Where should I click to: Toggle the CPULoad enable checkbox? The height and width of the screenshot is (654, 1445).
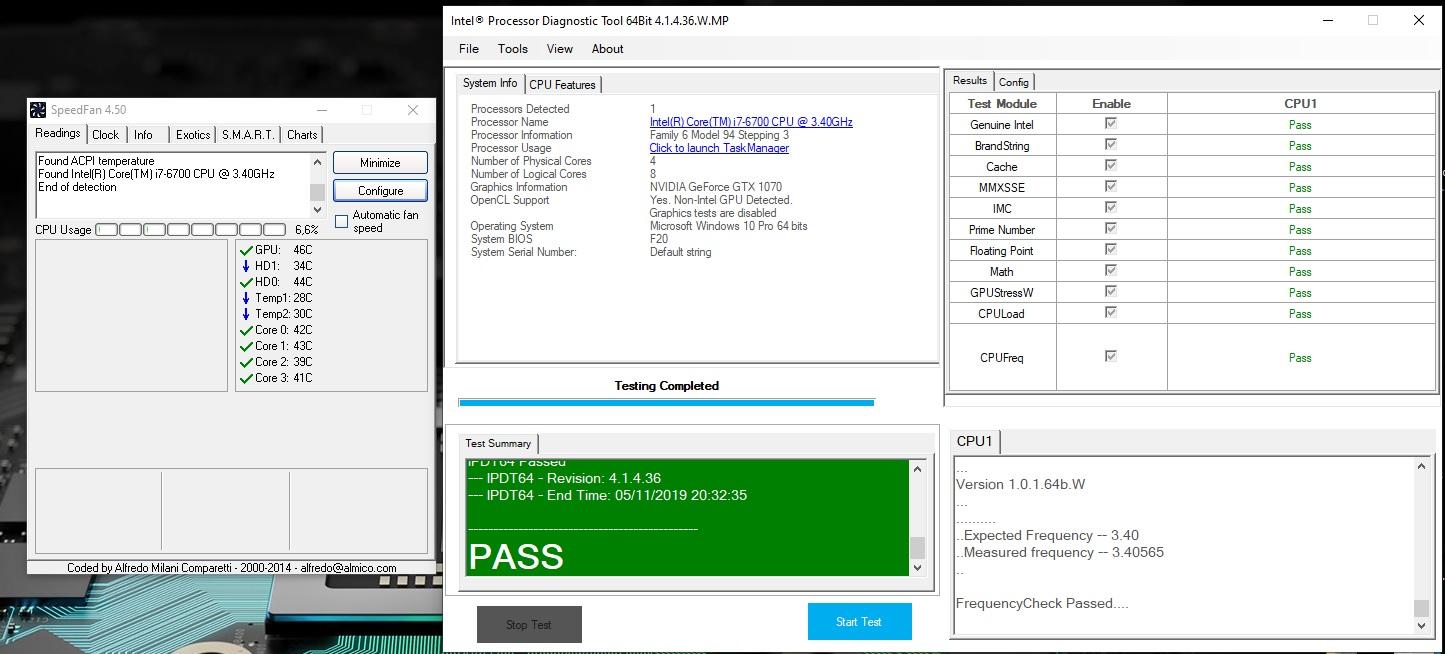(x=1110, y=312)
